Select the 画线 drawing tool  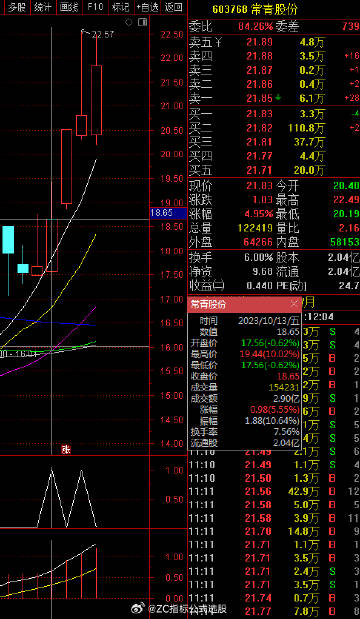(x=68, y=7)
